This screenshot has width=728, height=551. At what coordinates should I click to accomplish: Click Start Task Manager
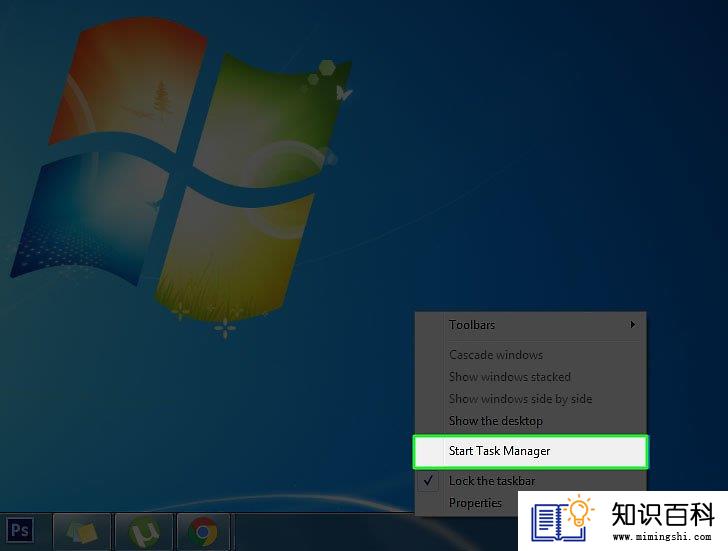[530, 451]
